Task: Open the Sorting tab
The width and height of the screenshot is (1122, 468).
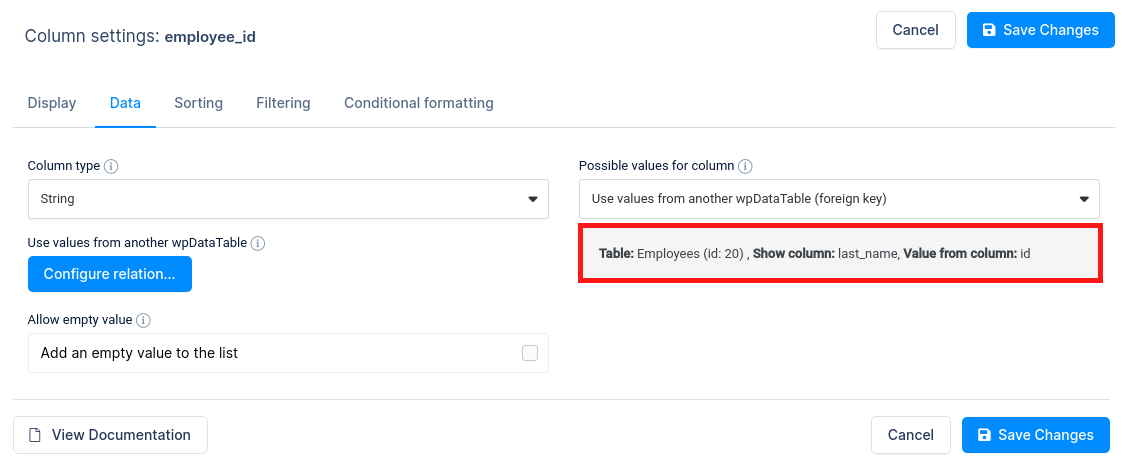Action: (198, 103)
